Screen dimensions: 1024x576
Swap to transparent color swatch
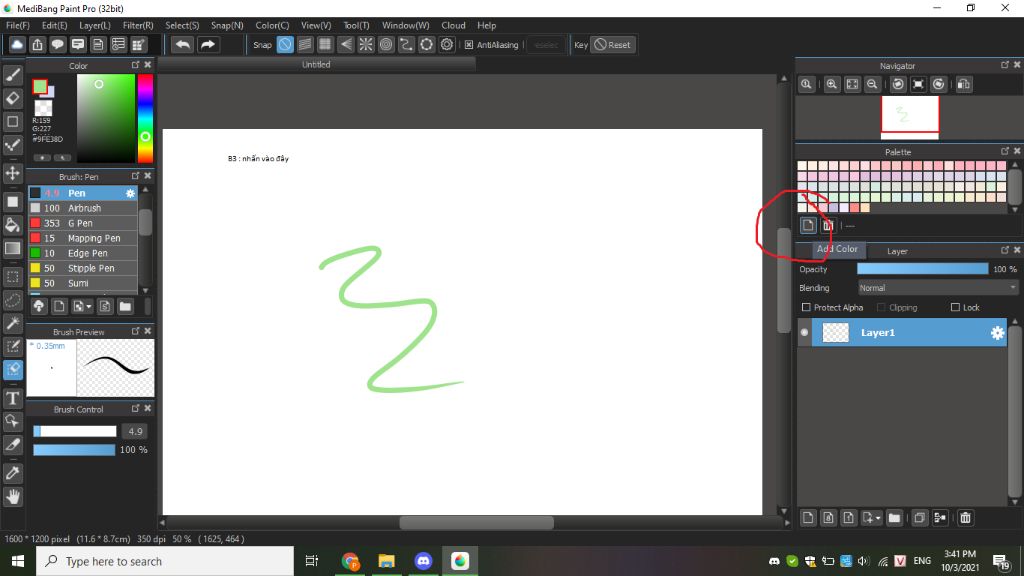pos(44,108)
